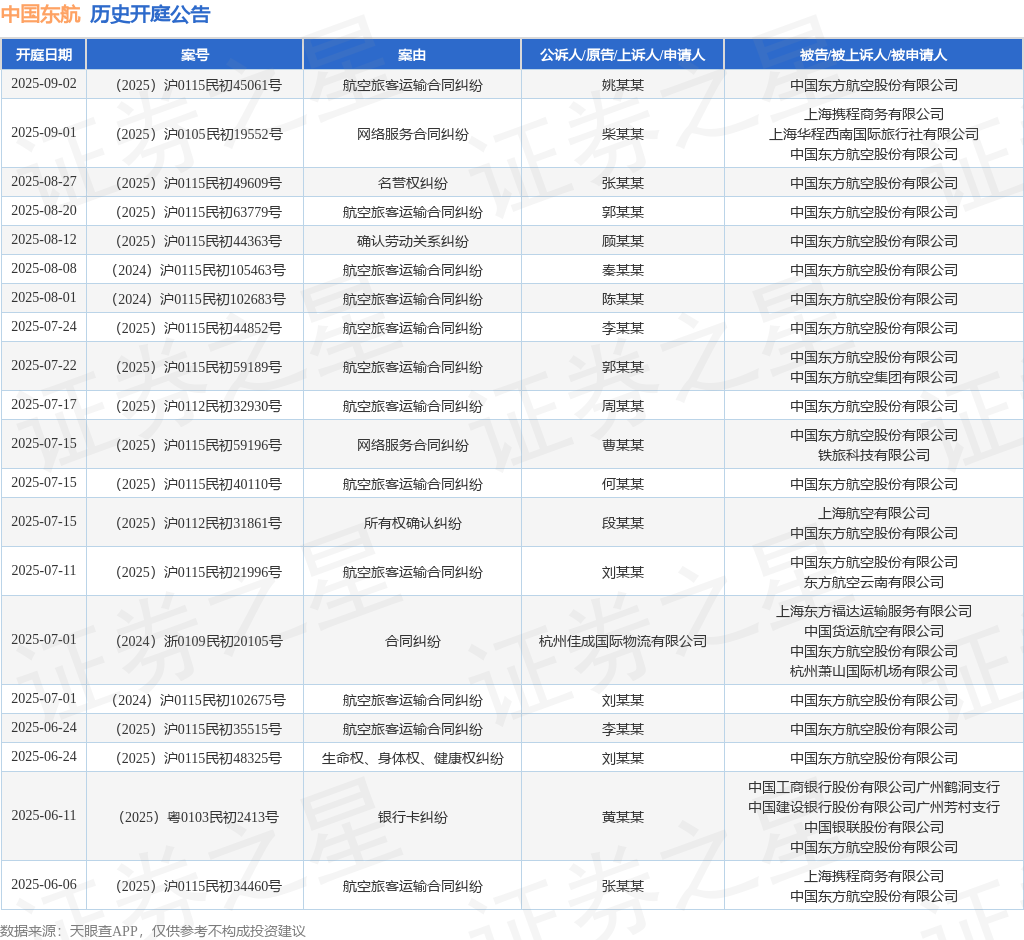The width and height of the screenshot is (1024, 940).
Task: Select date cell 2025-07-17
Action: pos(44,405)
